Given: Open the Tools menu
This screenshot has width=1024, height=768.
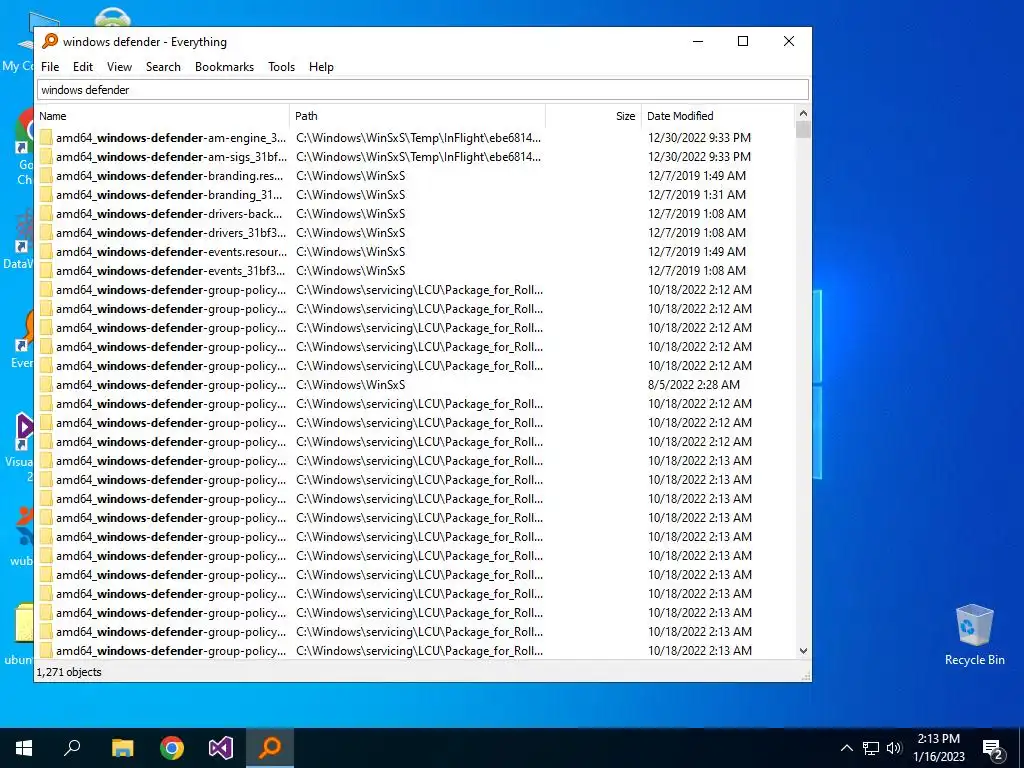Looking at the screenshot, I should point(281,67).
